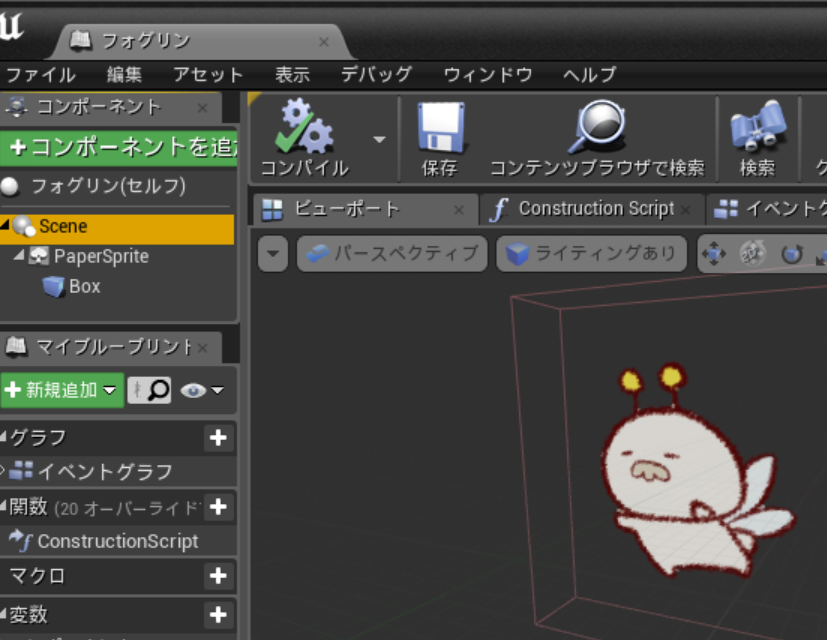Open the 表示 menu

[292, 74]
